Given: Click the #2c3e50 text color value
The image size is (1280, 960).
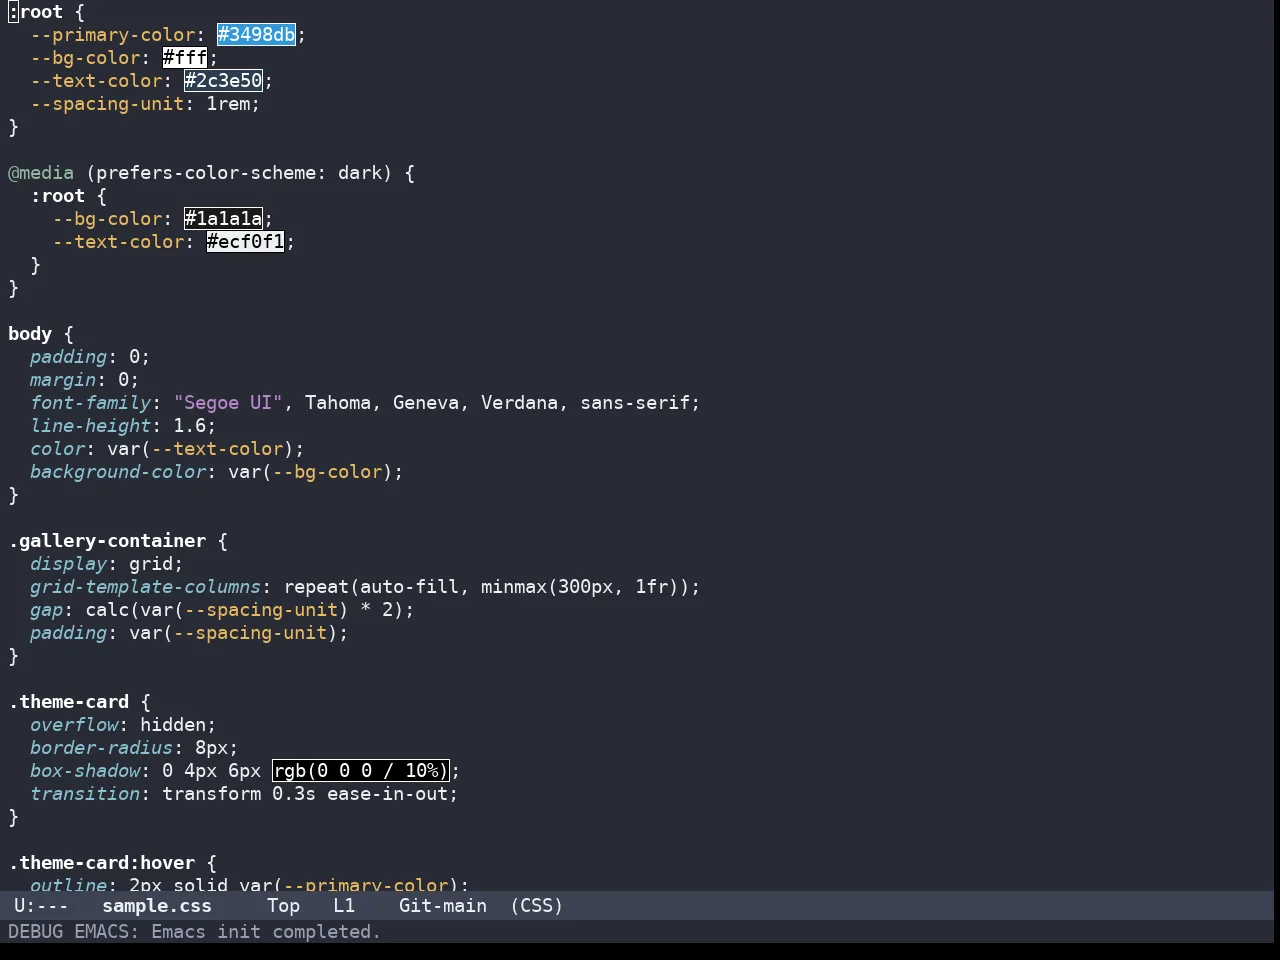Looking at the screenshot, I should (223, 81).
